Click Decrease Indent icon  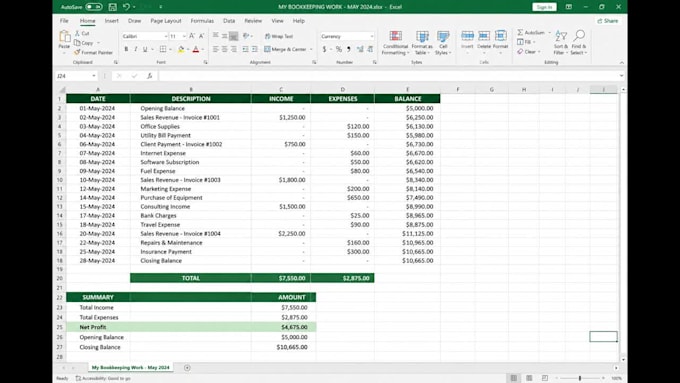[245, 49]
